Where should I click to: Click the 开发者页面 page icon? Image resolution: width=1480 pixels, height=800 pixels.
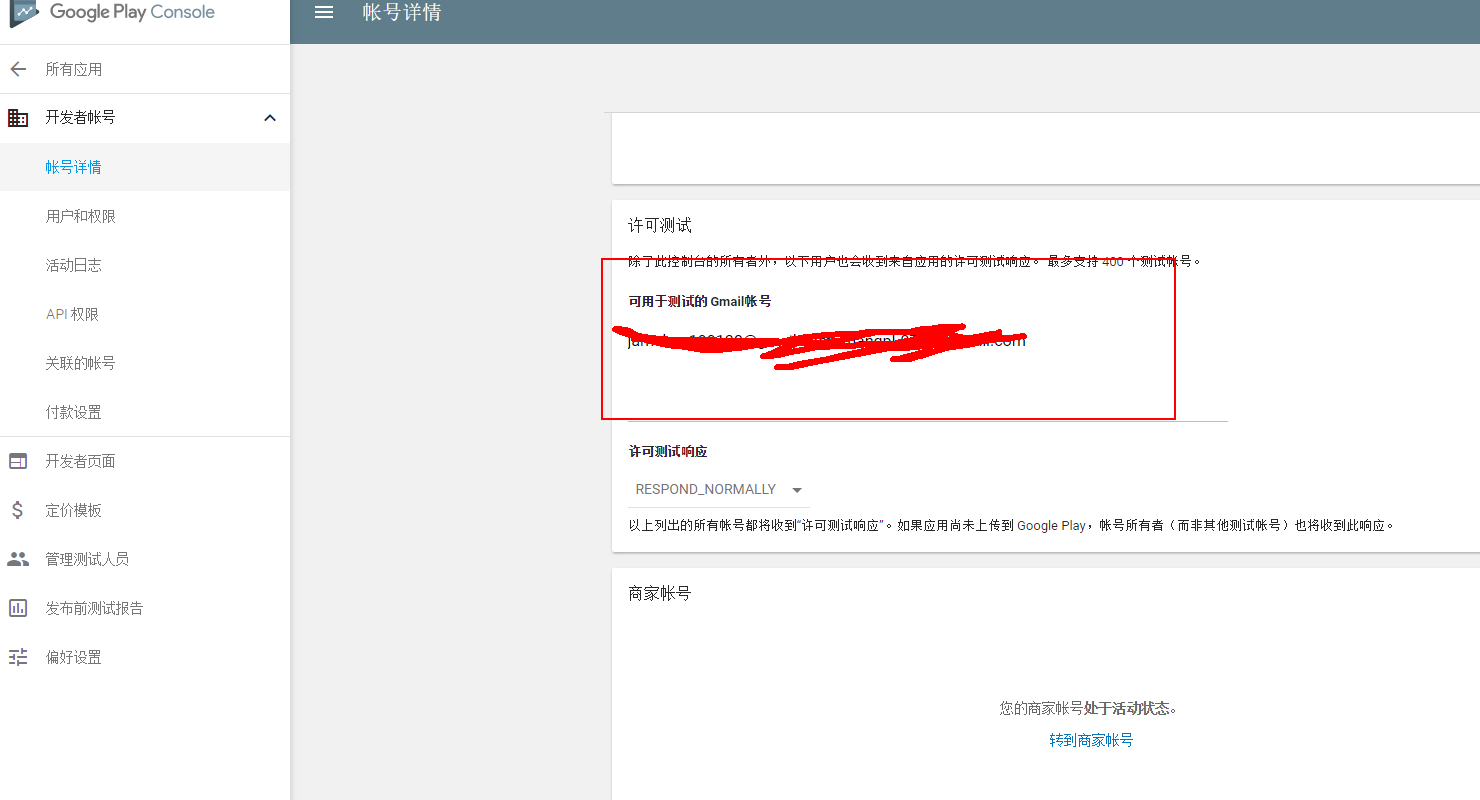point(18,461)
